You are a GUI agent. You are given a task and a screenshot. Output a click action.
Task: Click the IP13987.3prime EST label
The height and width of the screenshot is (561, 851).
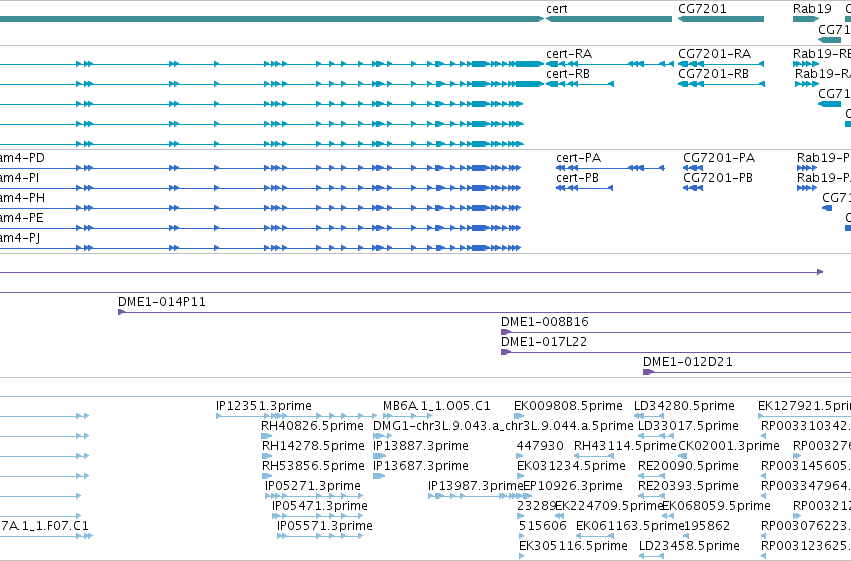475,486
